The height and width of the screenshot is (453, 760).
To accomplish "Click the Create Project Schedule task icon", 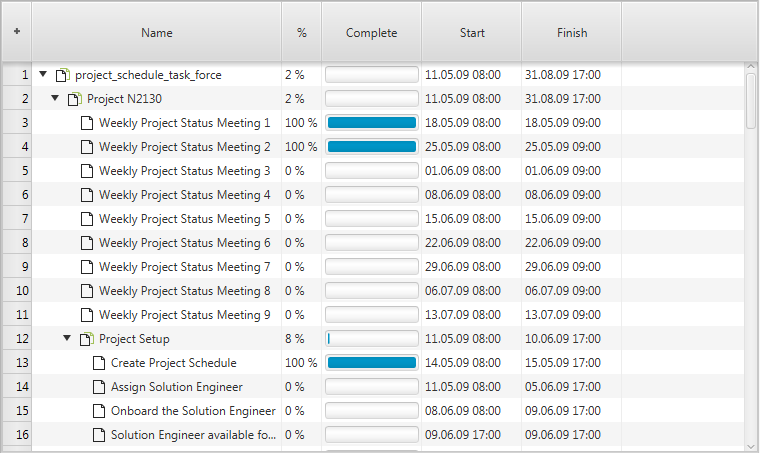I will 99,363.
